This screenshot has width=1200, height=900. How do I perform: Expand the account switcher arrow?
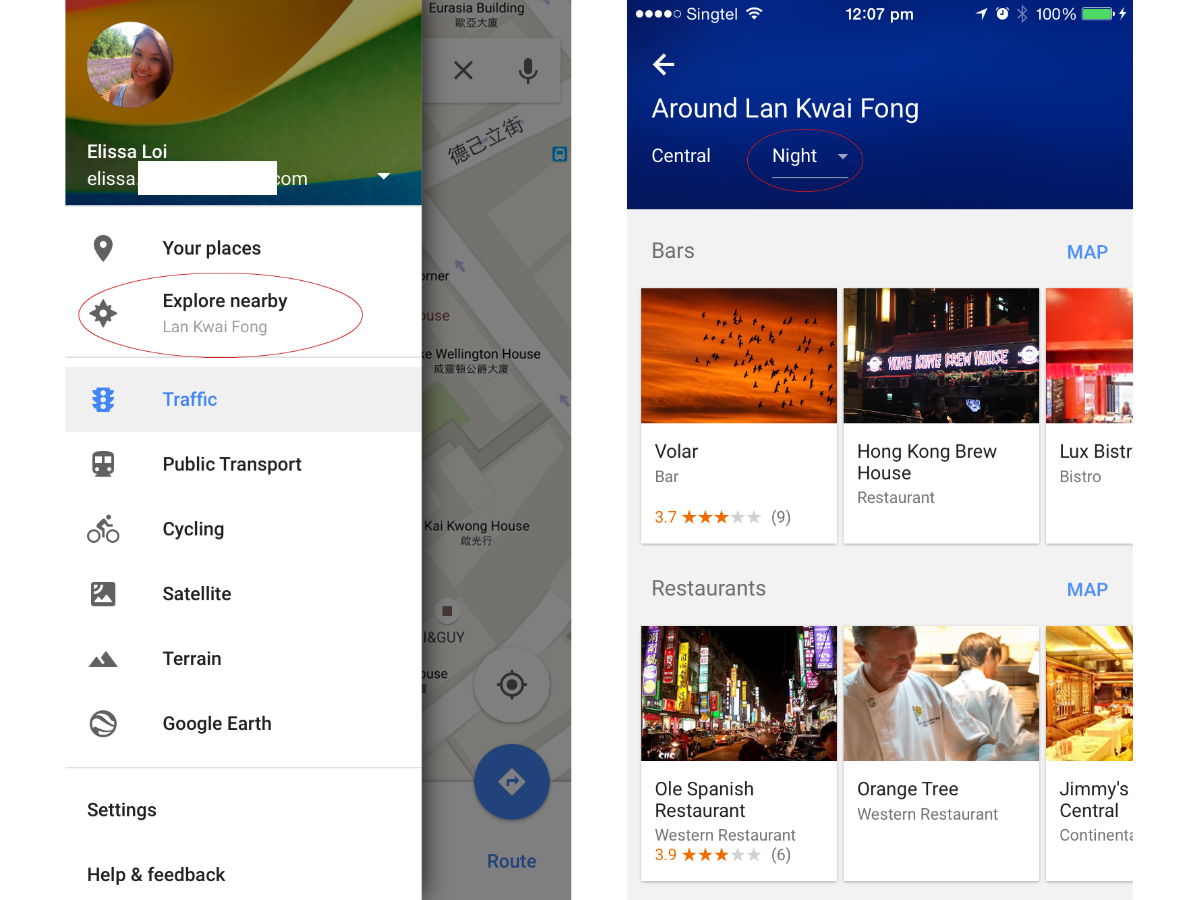coord(383,177)
